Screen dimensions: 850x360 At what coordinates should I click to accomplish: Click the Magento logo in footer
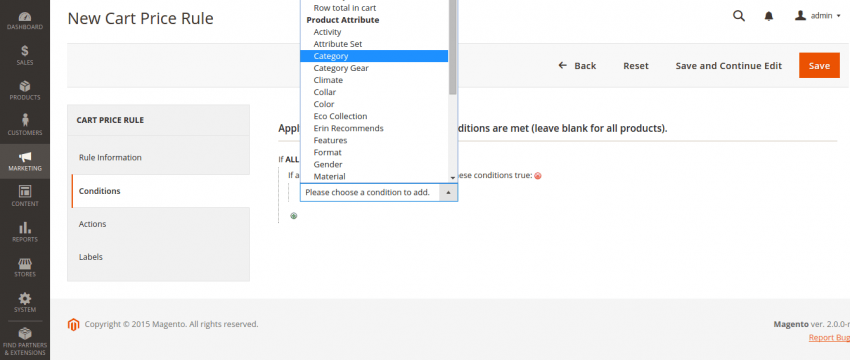(73, 324)
